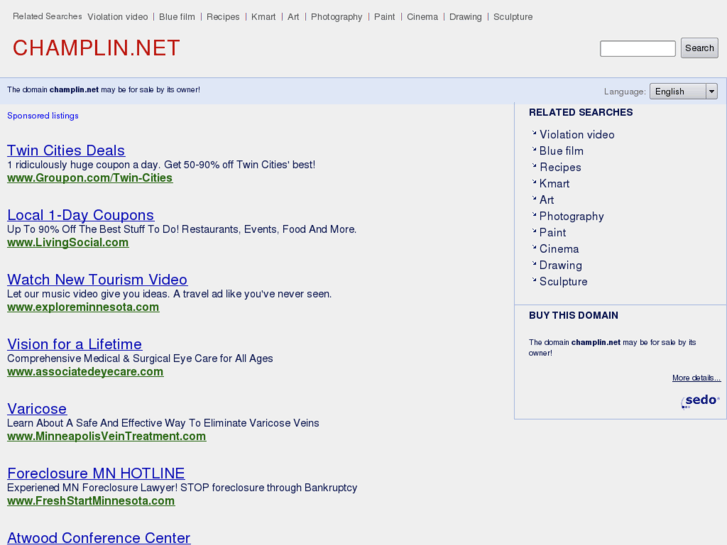Click the More details... link
The image size is (727, 545).
pyautogui.click(x=696, y=378)
